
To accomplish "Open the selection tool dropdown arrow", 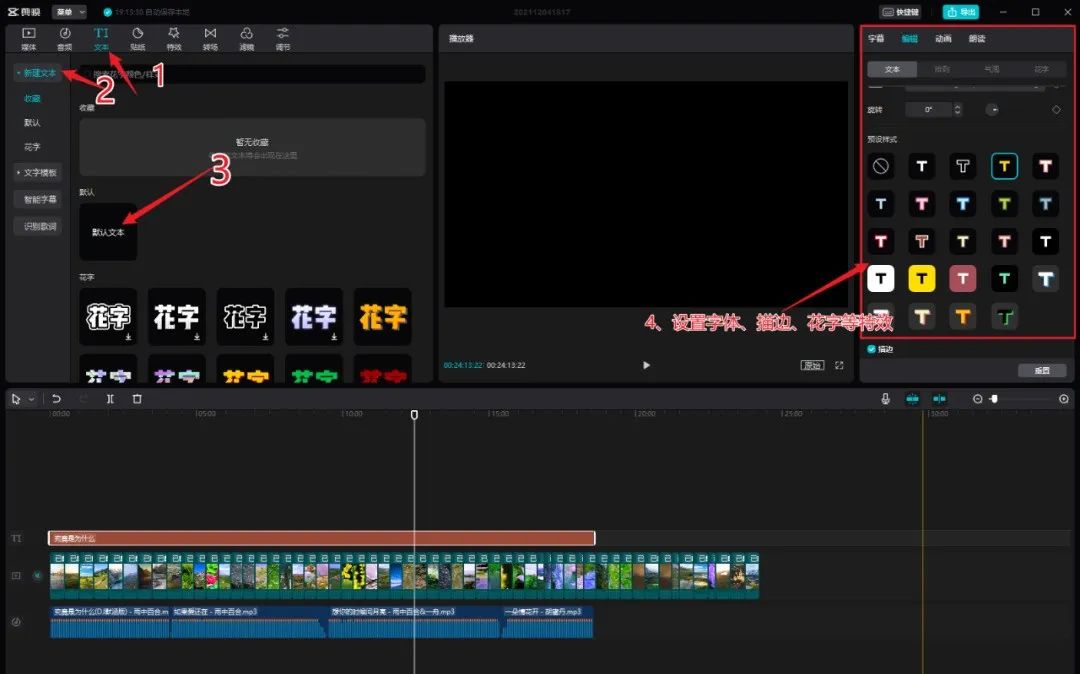I will point(31,399).
